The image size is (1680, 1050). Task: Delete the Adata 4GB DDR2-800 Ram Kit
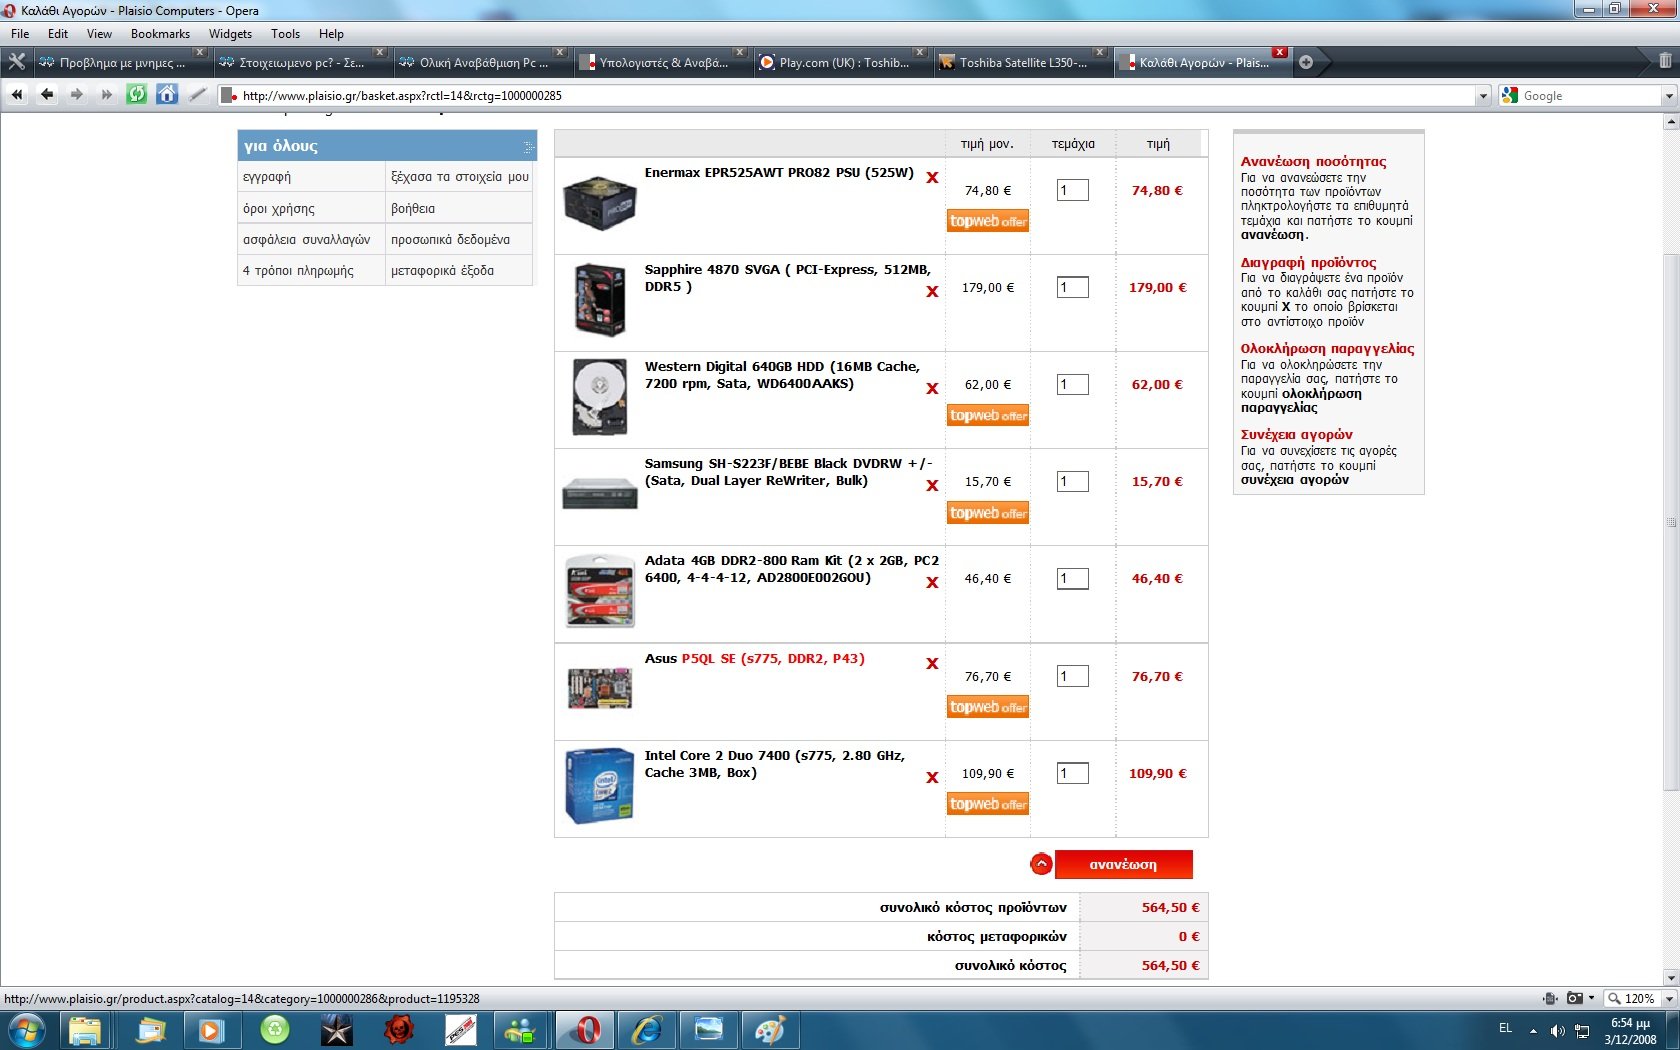pyautogui.click(x=932, y=583)
